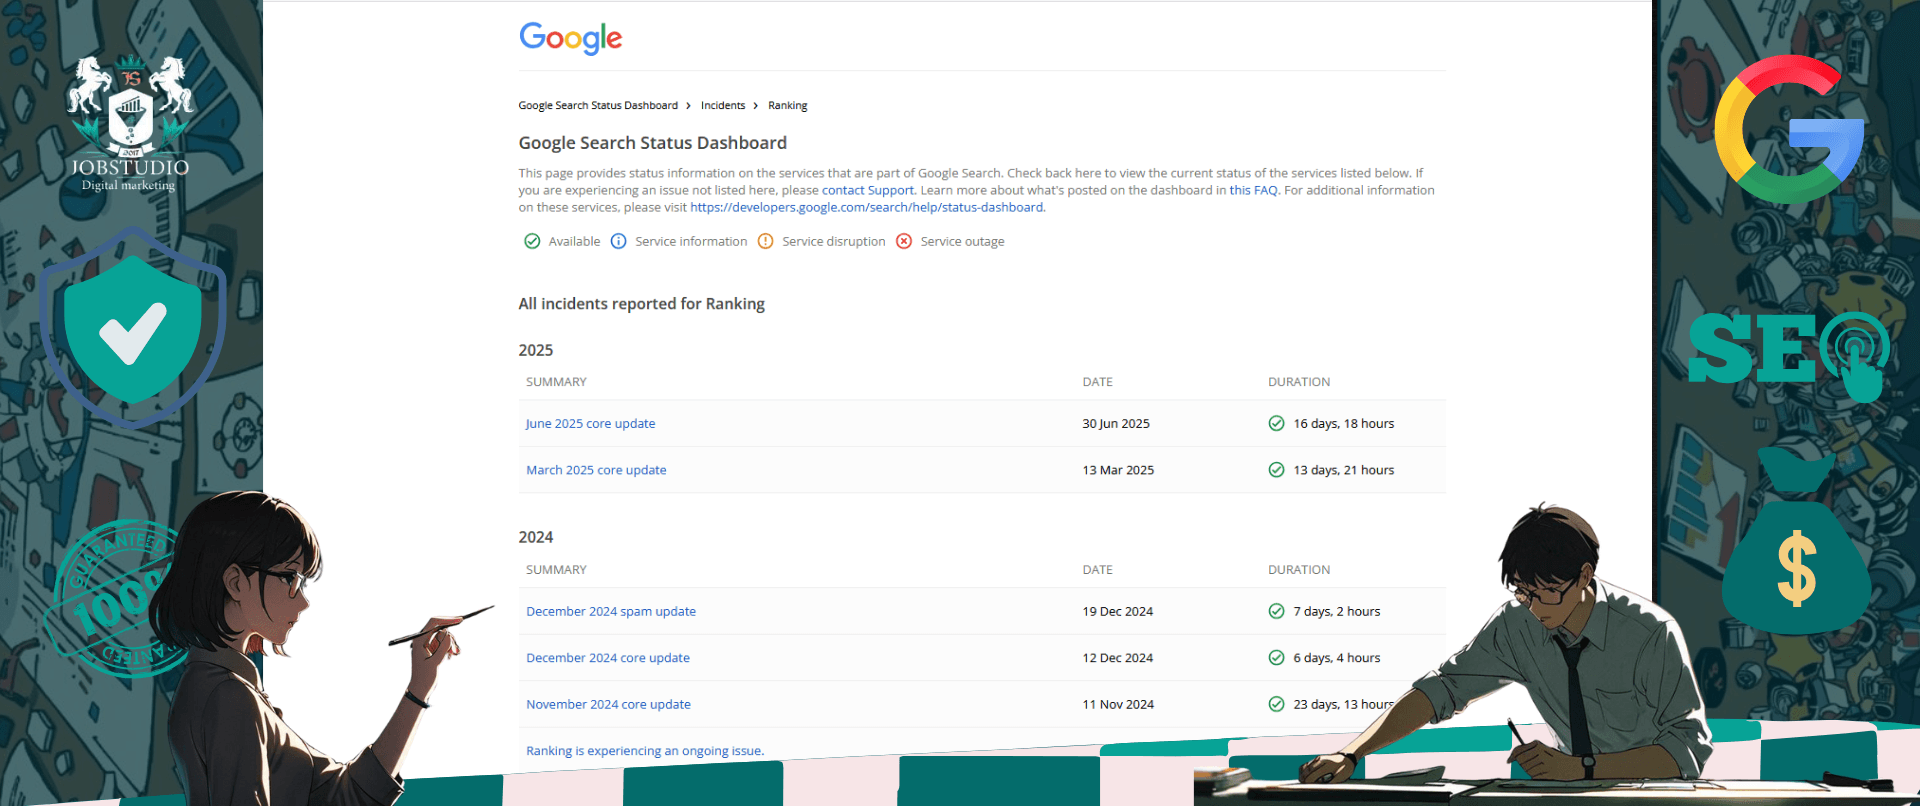Open the December 2024 spam update incident

611,612
